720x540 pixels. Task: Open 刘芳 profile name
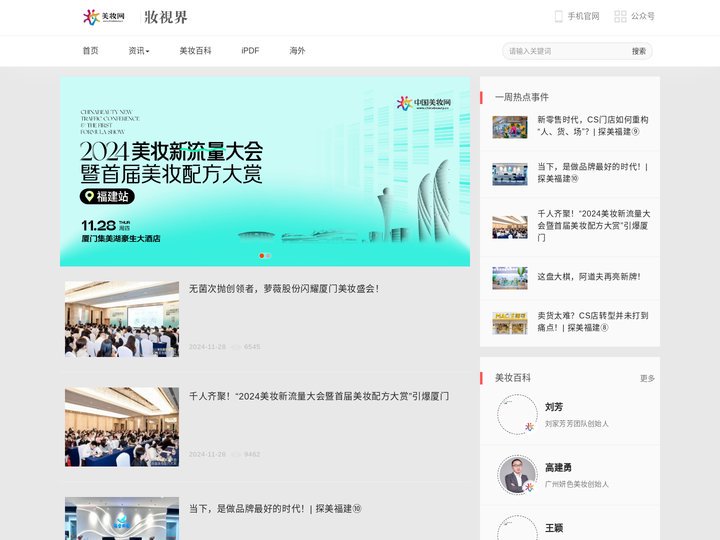(554, 407)
